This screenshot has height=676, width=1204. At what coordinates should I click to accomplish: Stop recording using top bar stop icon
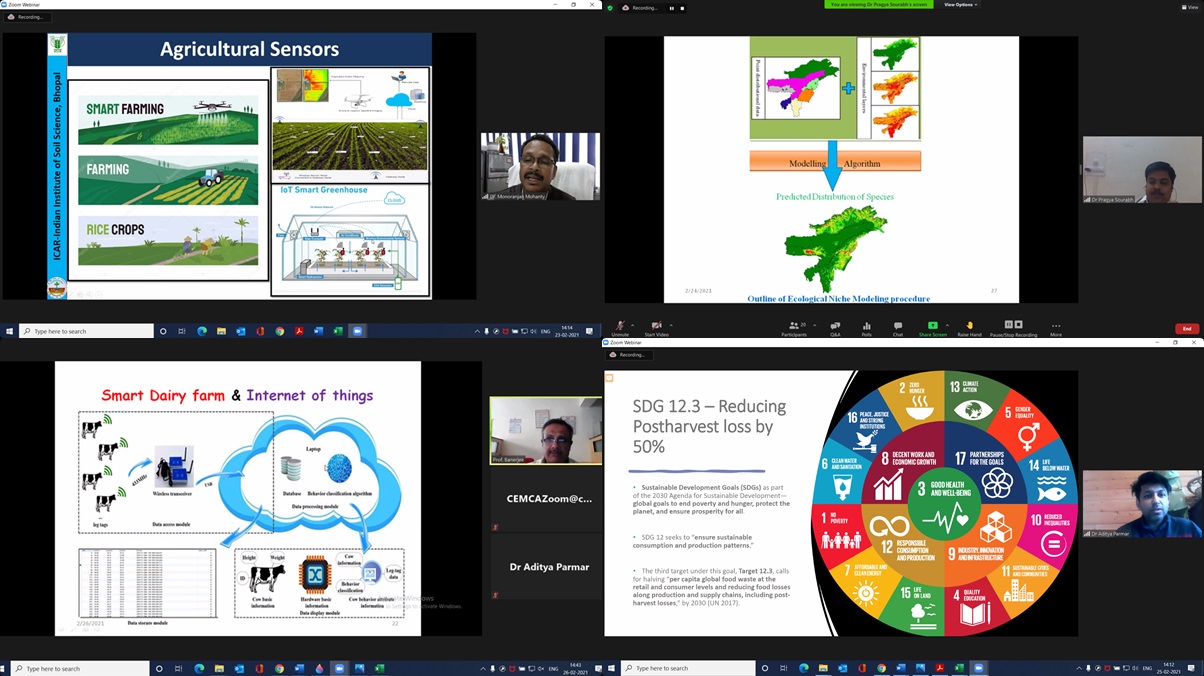(683, 8)
